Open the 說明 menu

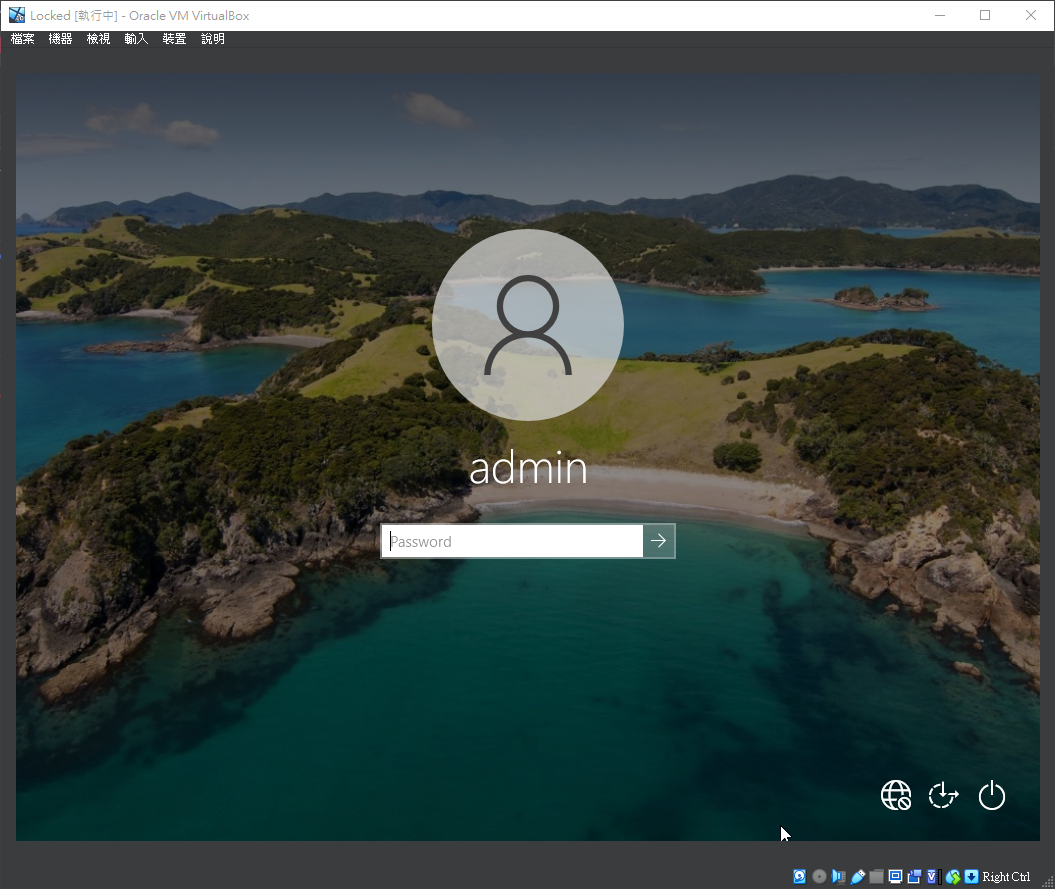tap(212, 39)
